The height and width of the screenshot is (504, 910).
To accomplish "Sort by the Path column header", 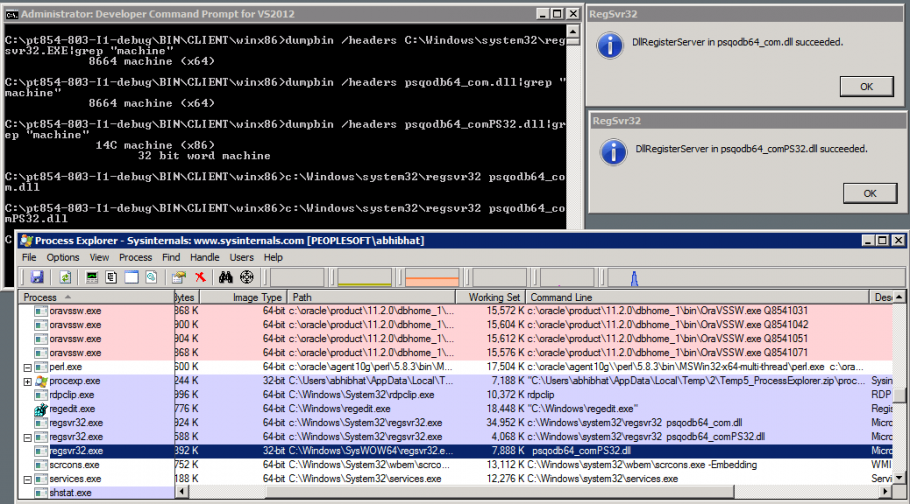I will (x=371, y=297).
